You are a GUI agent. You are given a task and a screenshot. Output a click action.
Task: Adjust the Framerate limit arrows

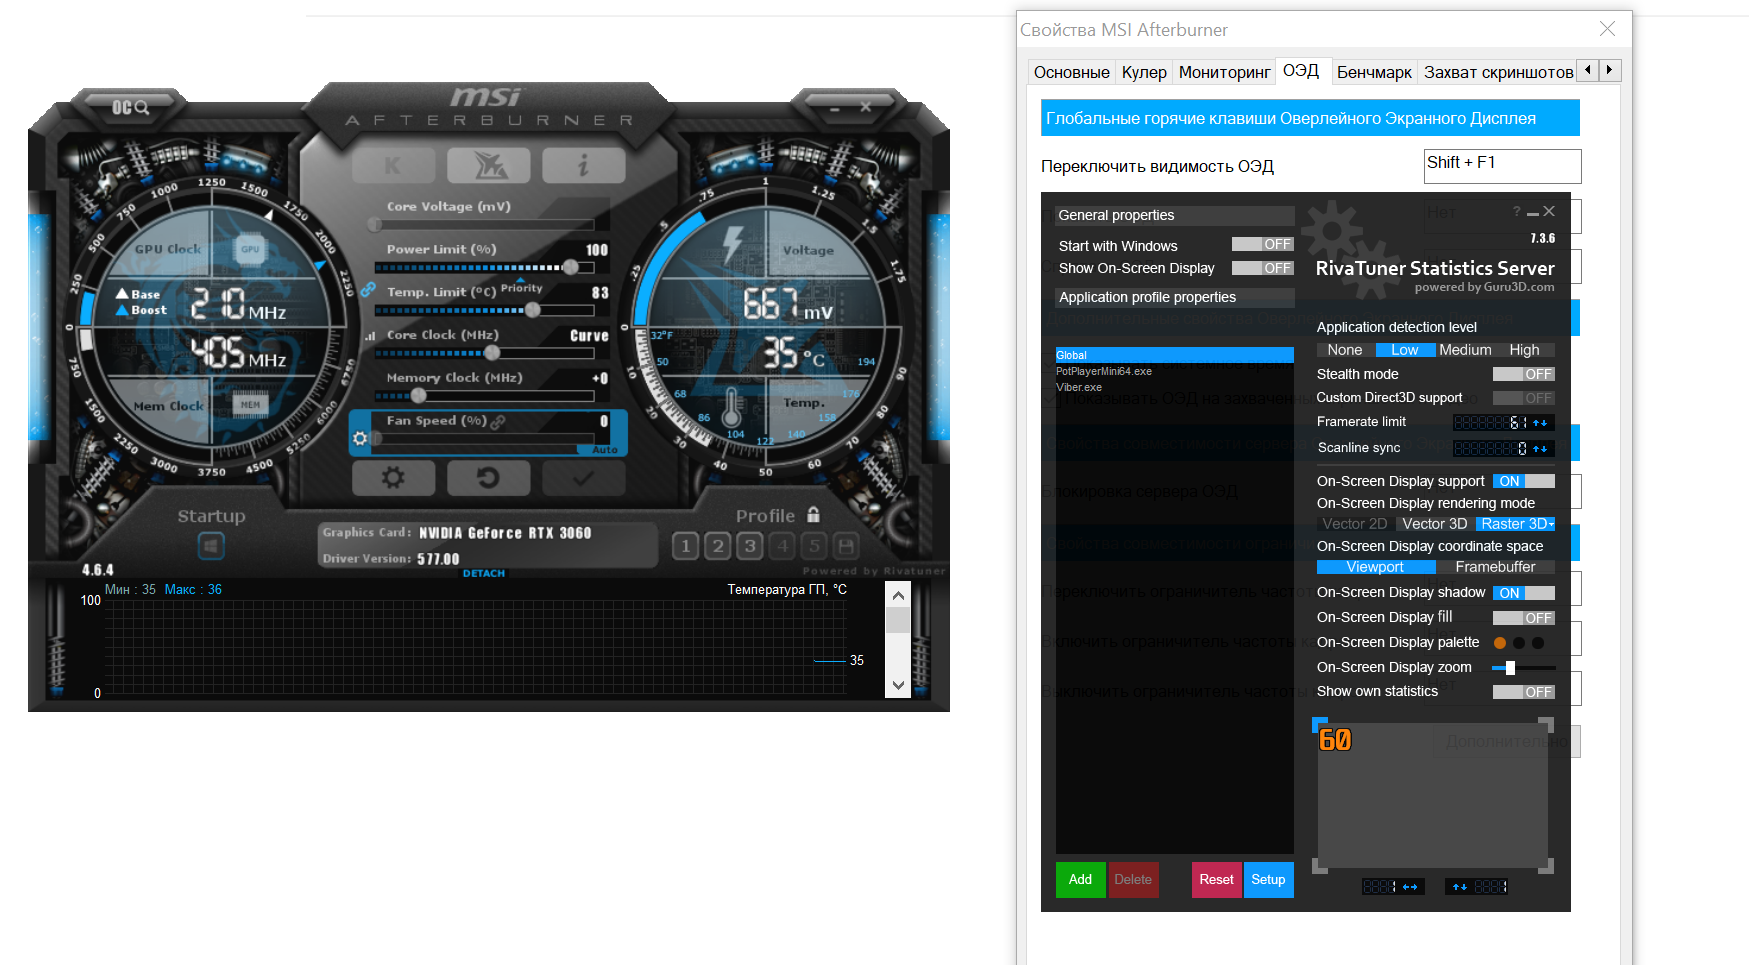click(1540, 423)
